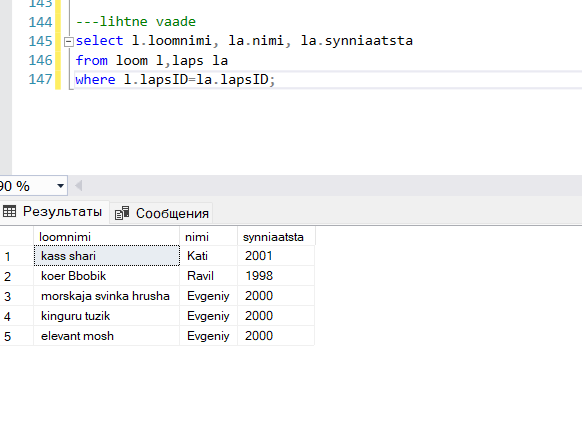Click the results grid icon

pyautogui.click(x=9, y=212)
